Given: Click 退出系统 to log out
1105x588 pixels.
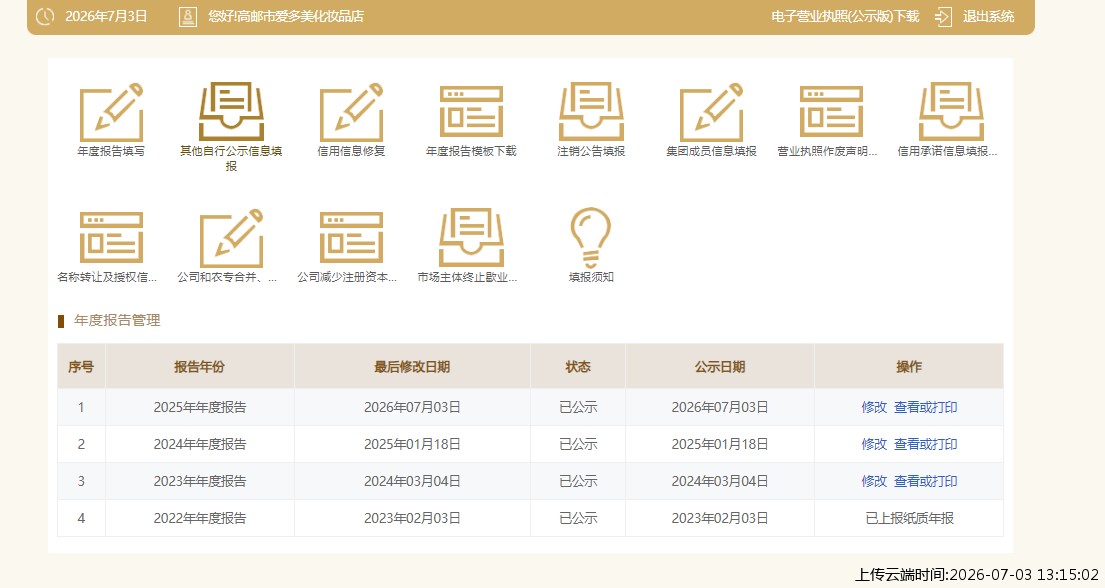Looking at the screenshot, I should pos(988,16).
